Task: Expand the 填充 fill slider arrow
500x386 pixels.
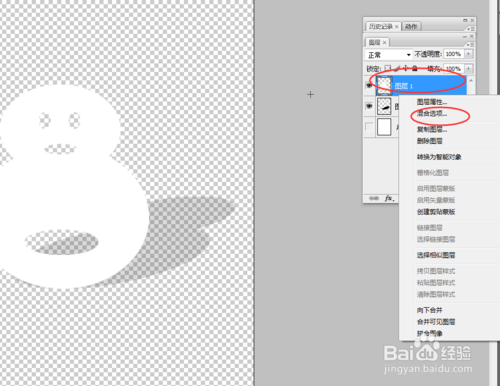Action: click(x=469, y=68)
